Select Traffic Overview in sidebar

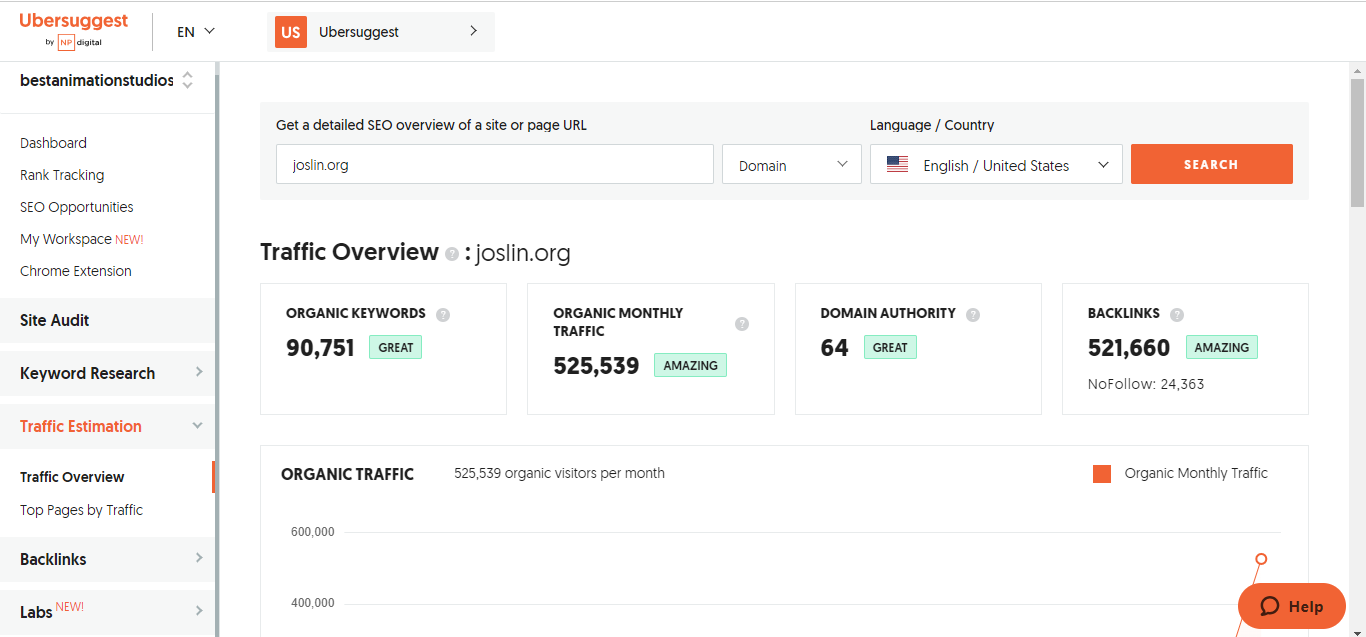(x=72, y=477)
